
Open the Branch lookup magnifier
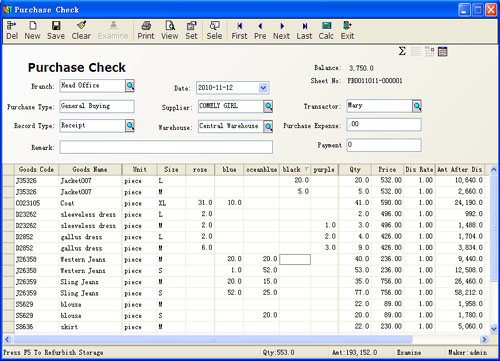click(x=130, y=86)
